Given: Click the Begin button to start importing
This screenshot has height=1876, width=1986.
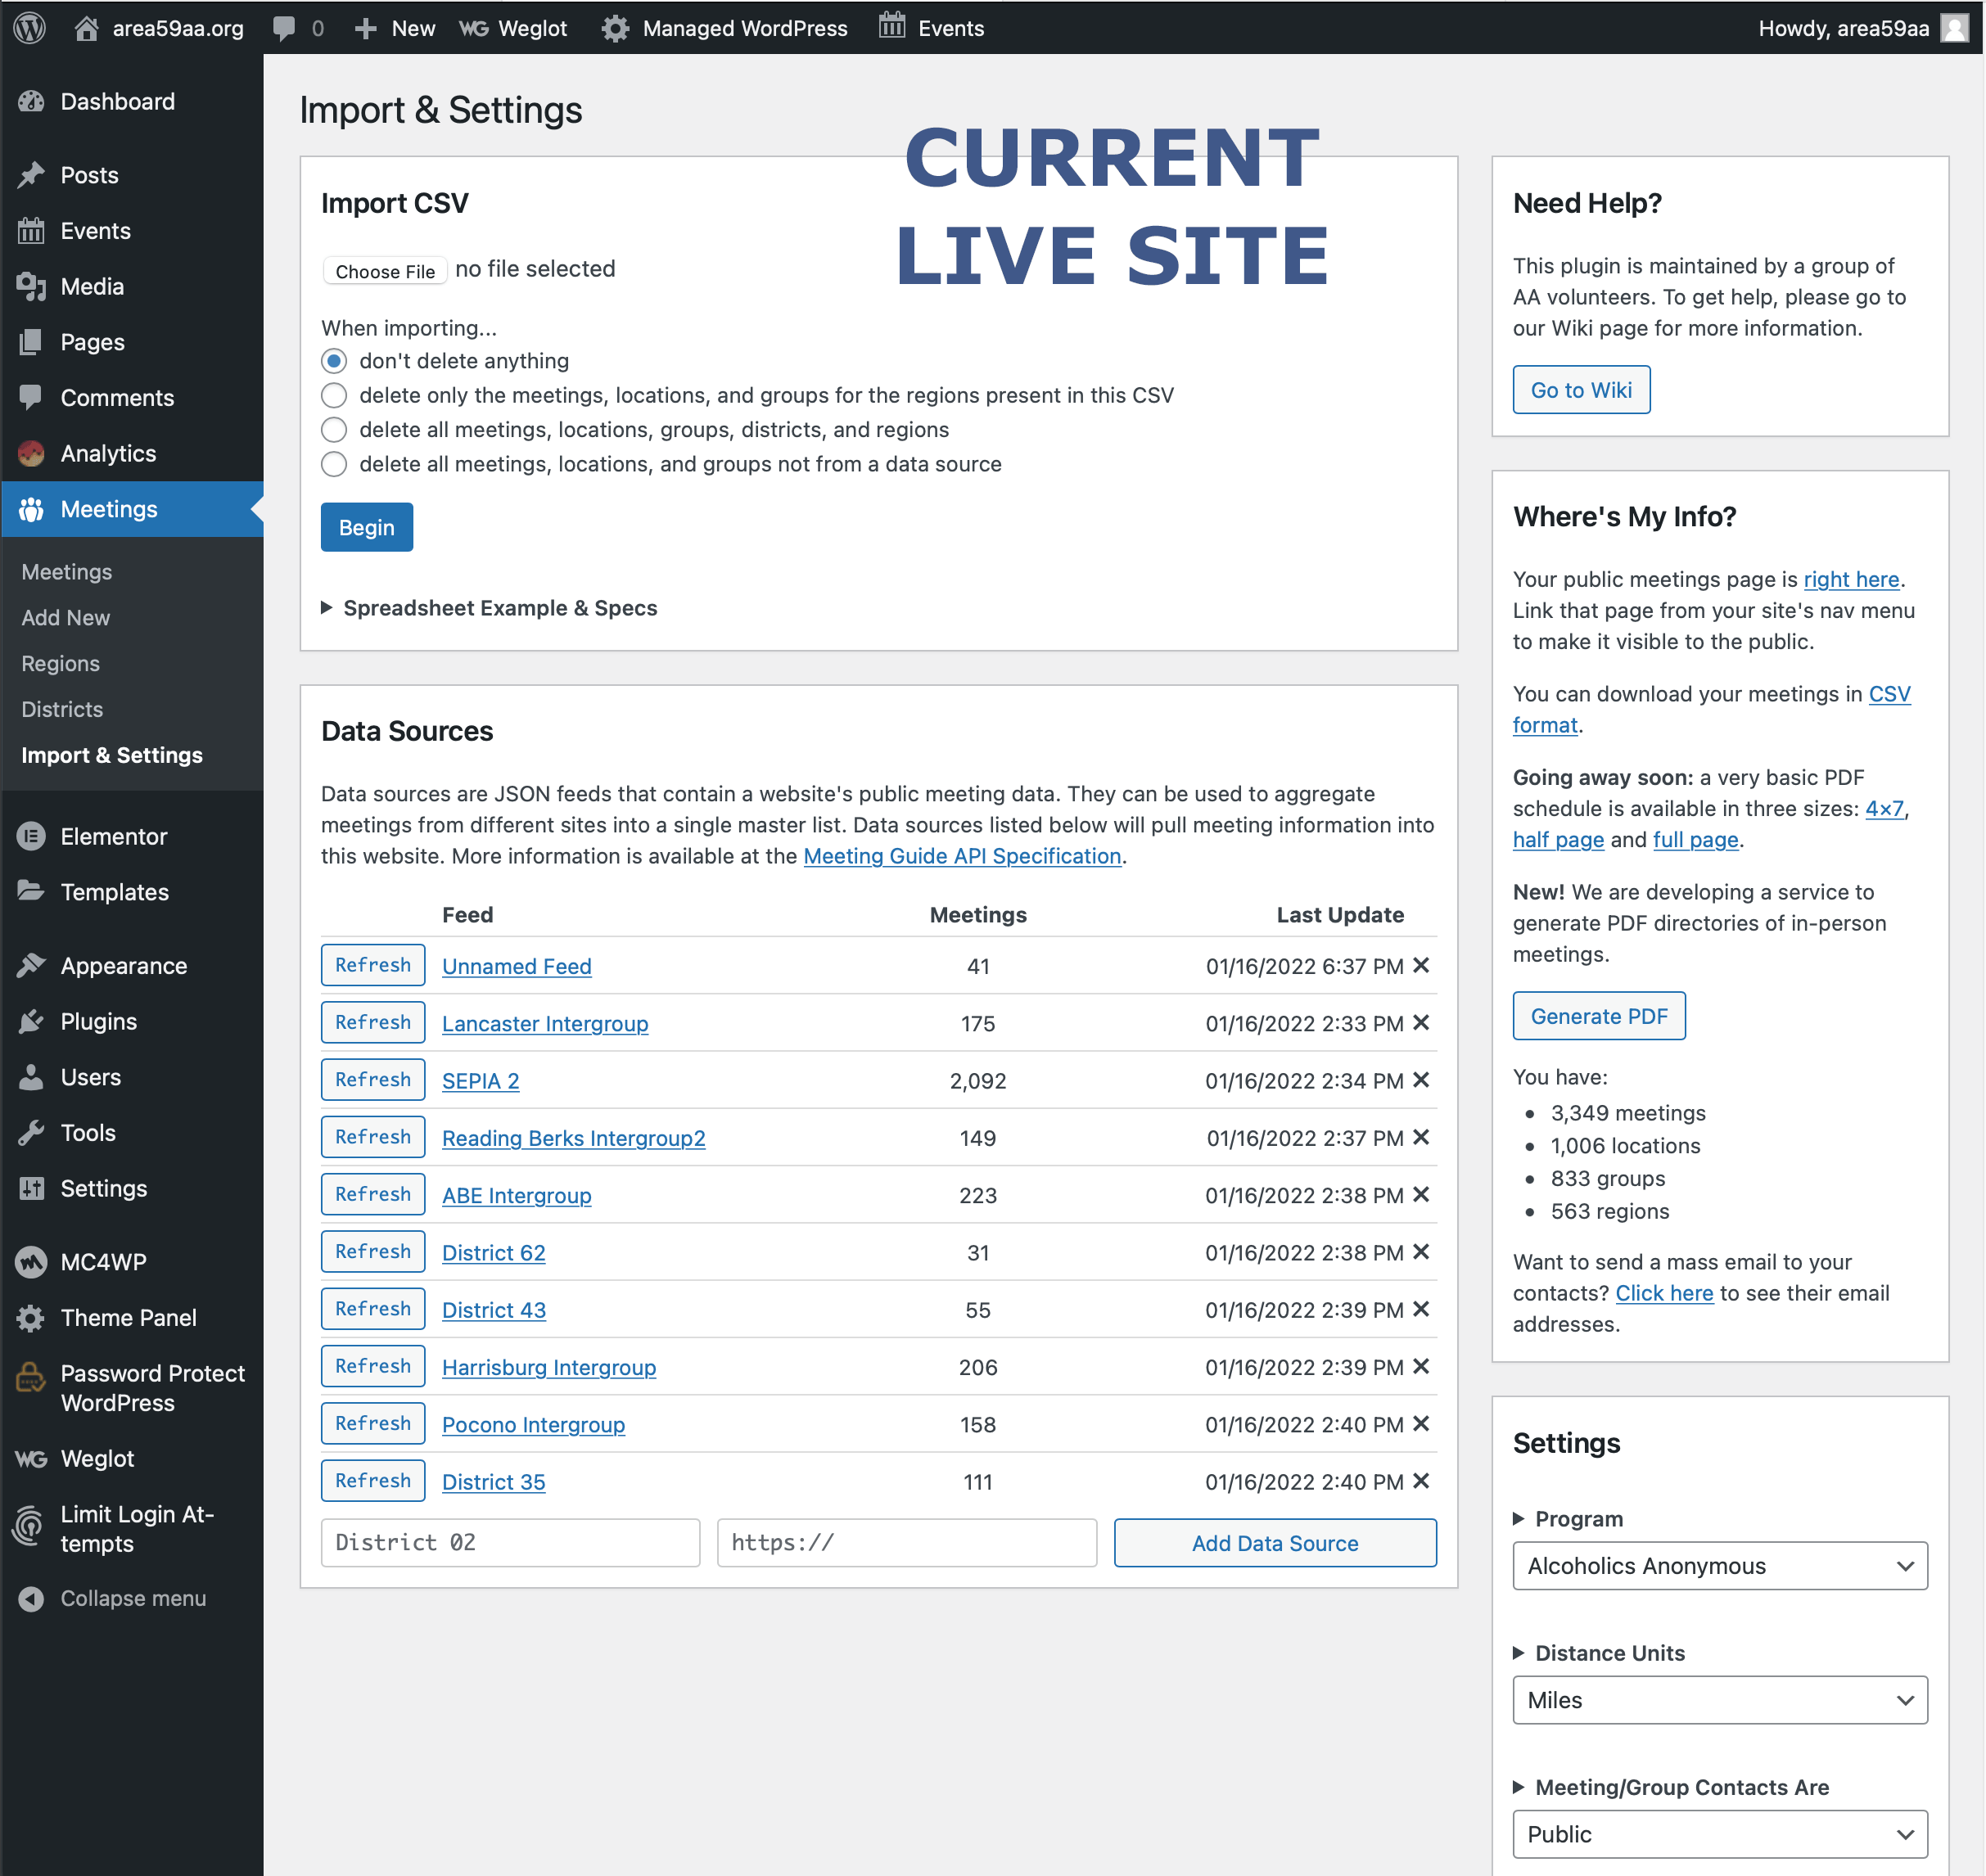Looking at the screenshot, I should [366, 527].
